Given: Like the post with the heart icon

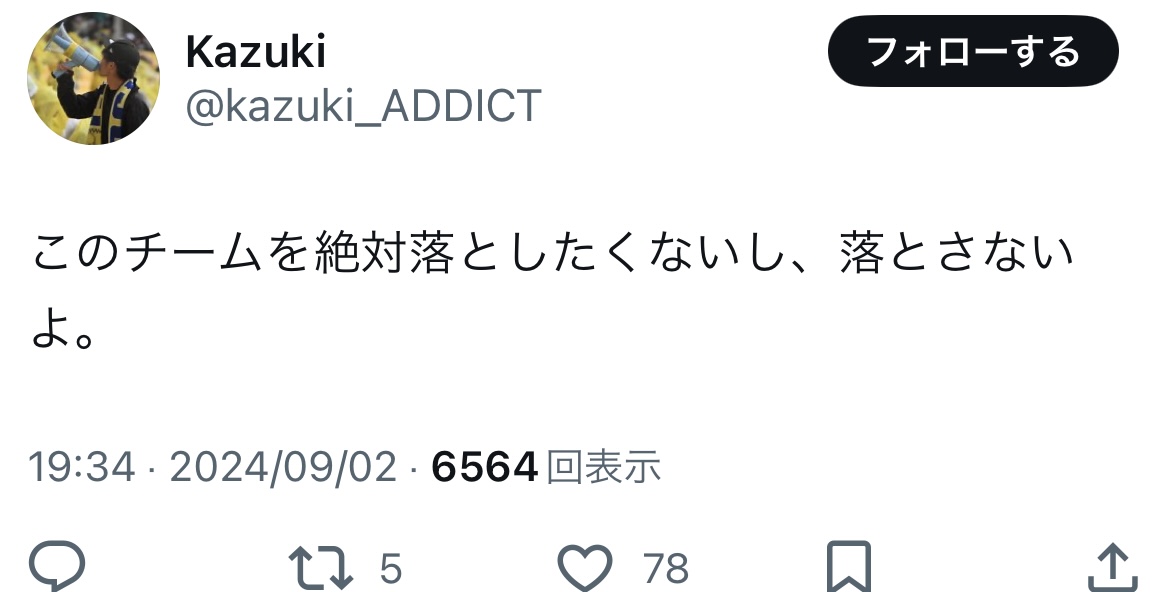Looking at the screenshot, I should click(586, 567).
